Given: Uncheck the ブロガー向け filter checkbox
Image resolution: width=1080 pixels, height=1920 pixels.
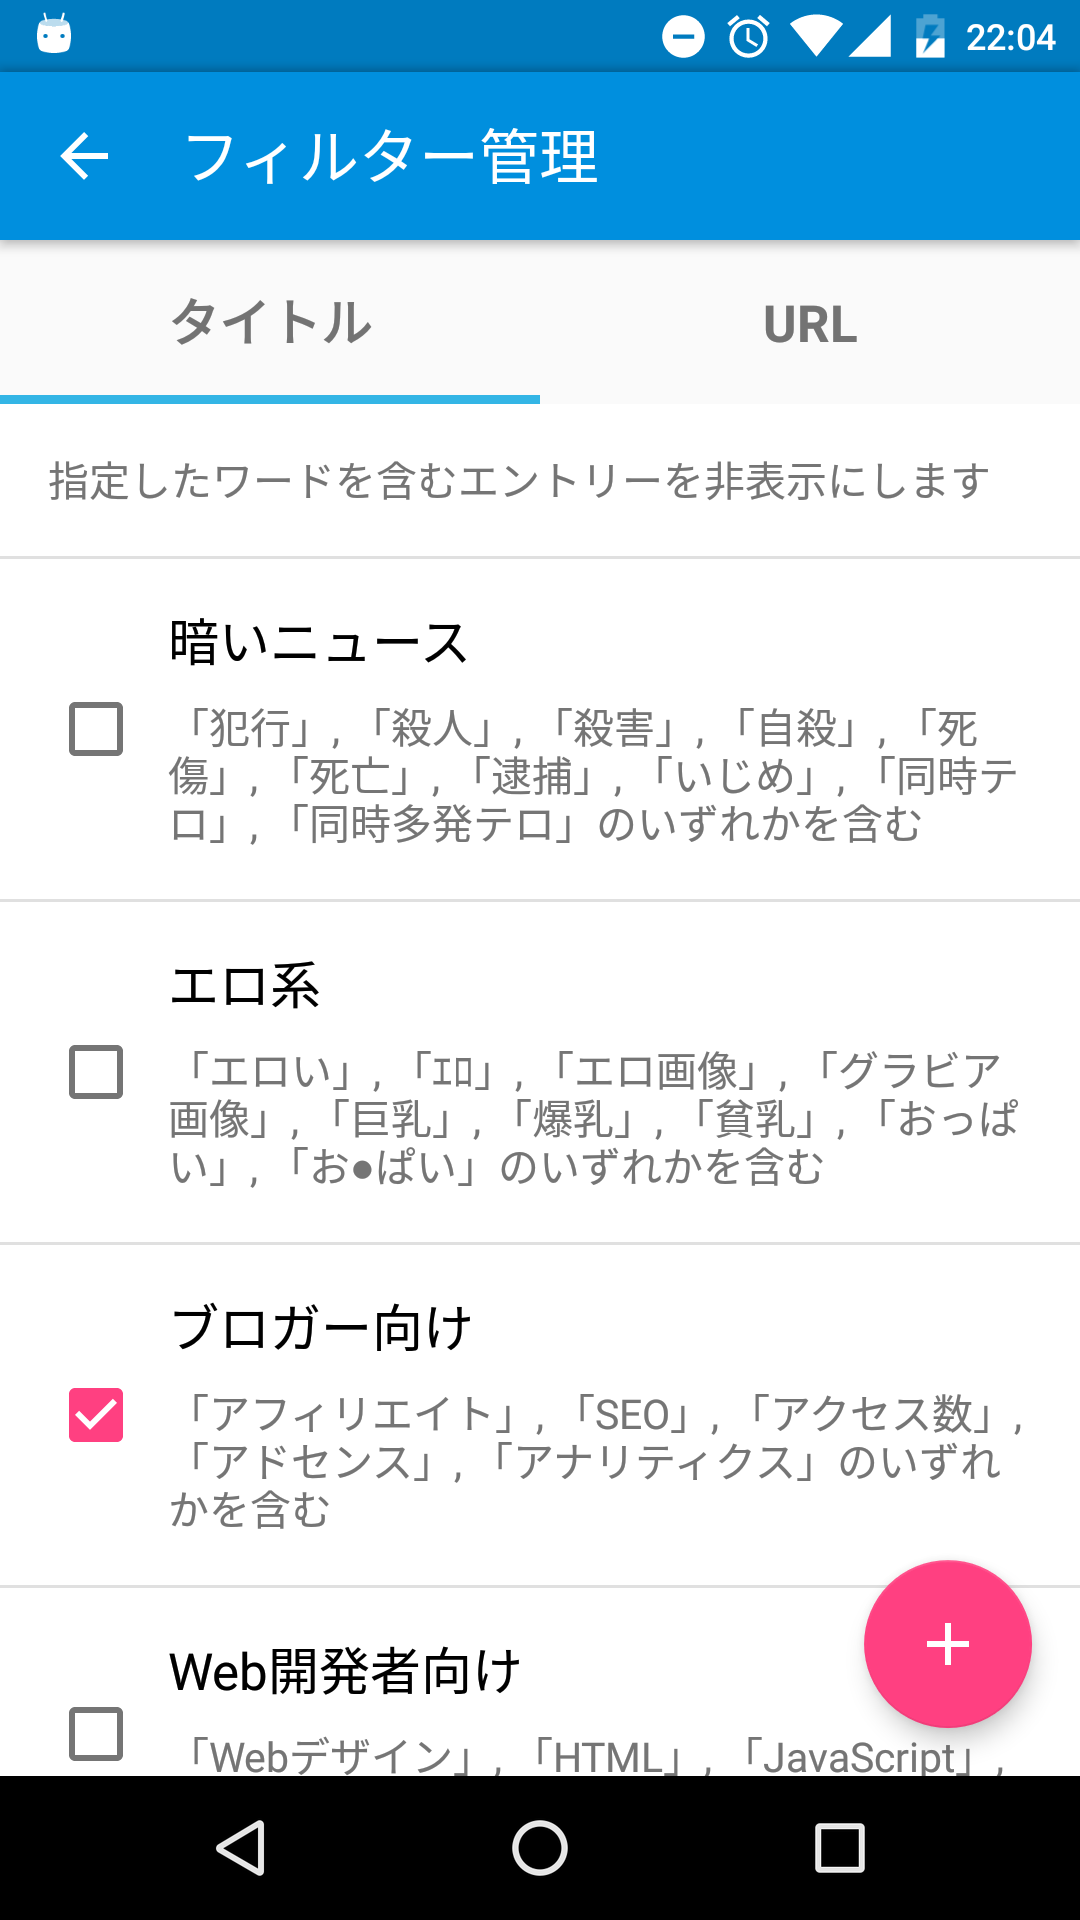Looking at the screenshot, I should tap(96, 1415).
